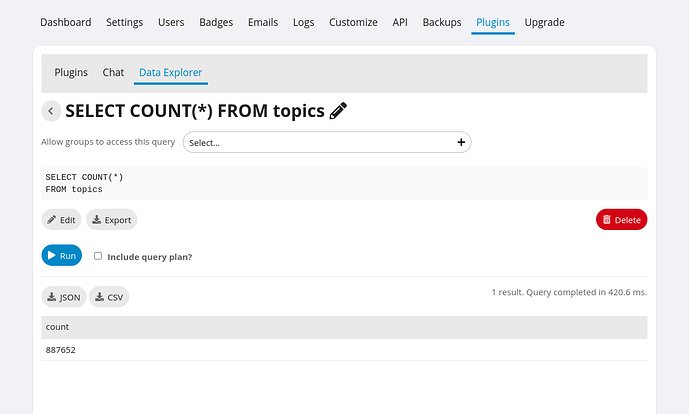
Task: Open the Settings admin tab
Action: (x=124, y=22)
